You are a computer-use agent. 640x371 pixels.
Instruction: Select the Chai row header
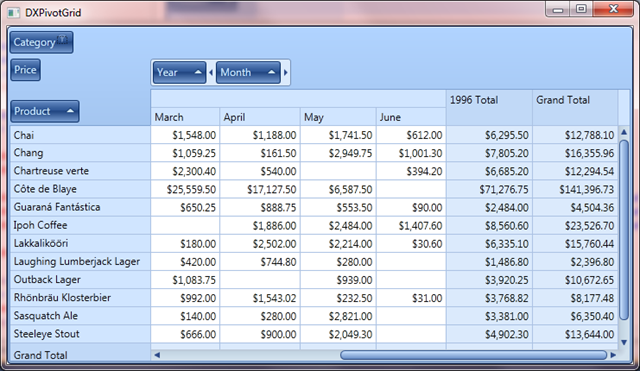[80, 135]
